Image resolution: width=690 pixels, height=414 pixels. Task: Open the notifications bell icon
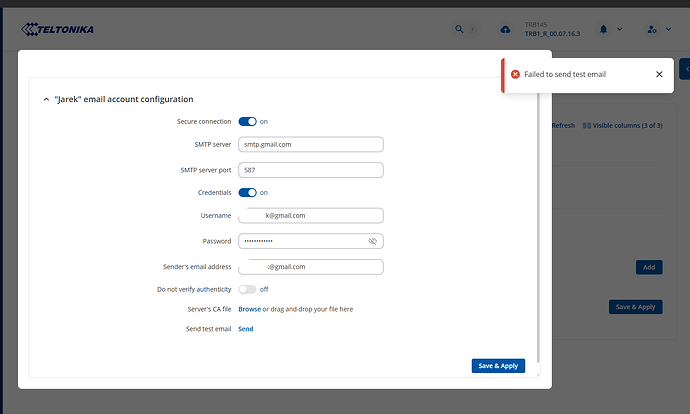[603, 30]
